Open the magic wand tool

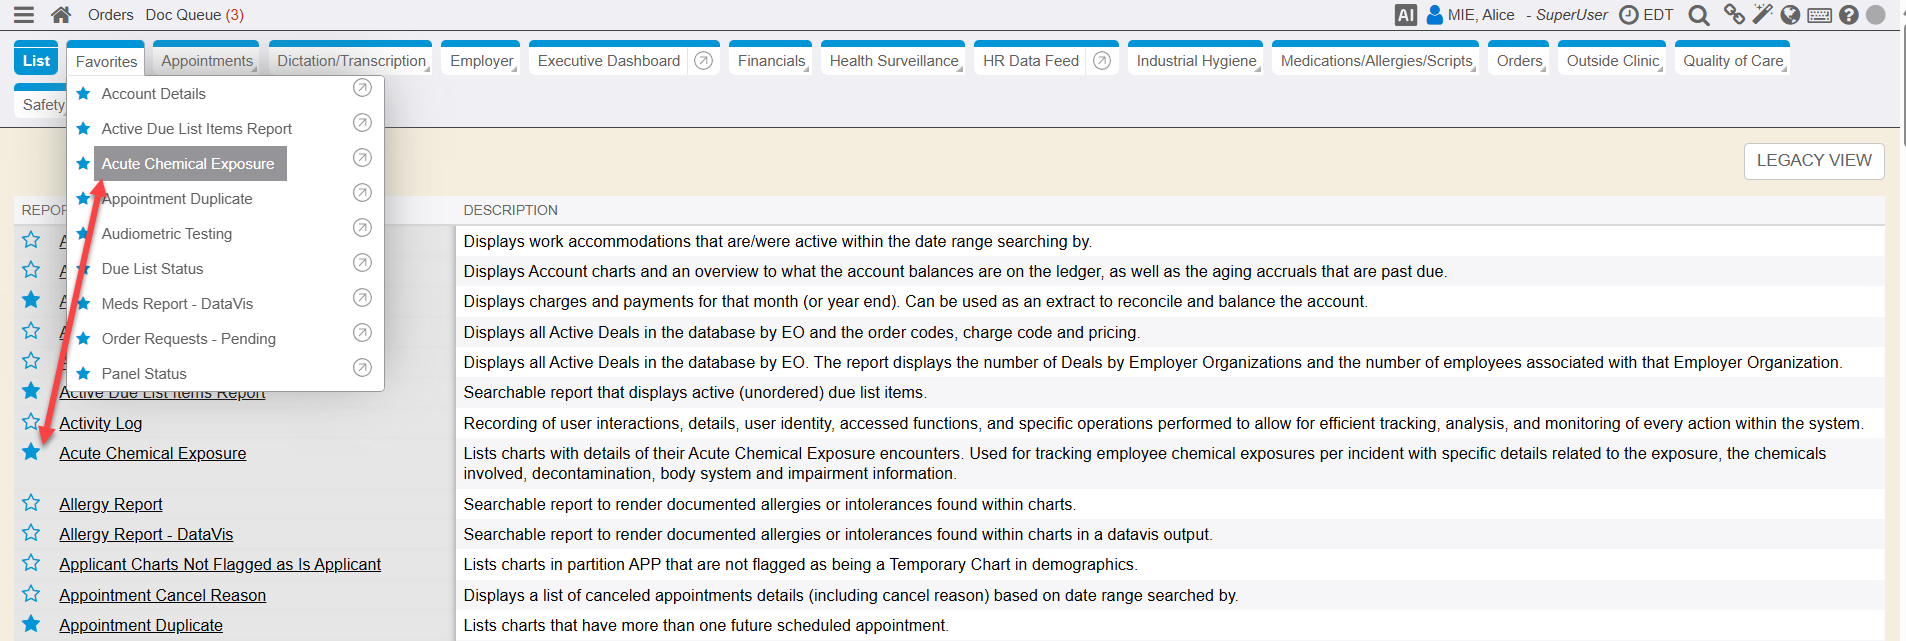tap(1762, 15)
